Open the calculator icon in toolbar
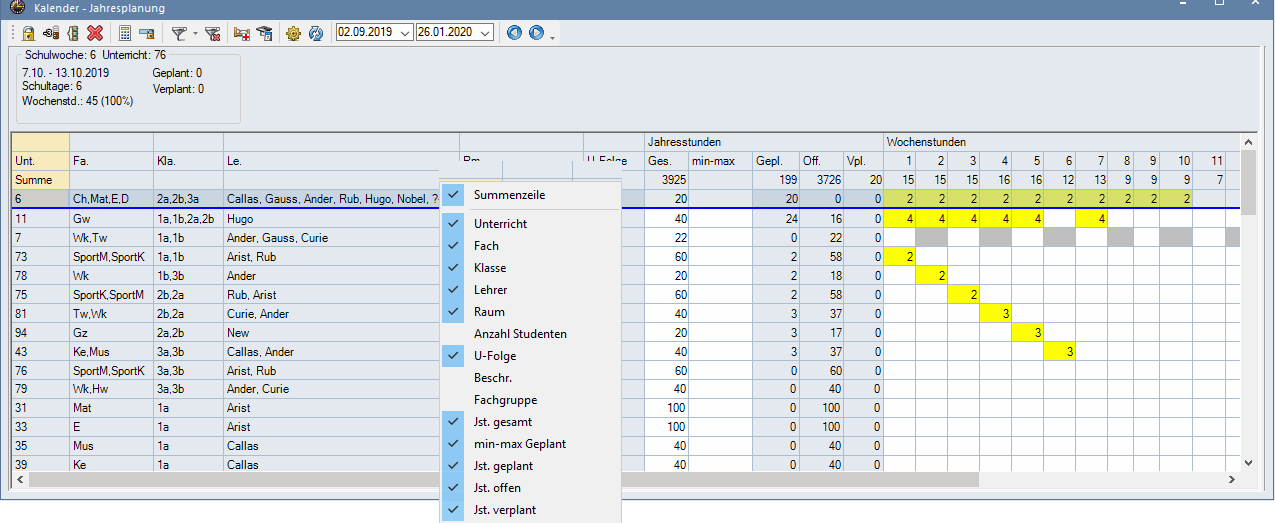Viewport: 1275px width, 523px height. point(125,33)
